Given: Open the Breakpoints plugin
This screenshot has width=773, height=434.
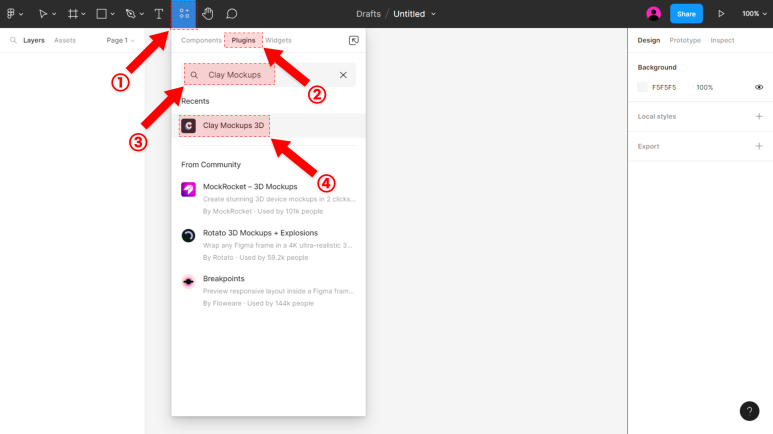Looking at the screenshot, I should click(x=269, y=290).
